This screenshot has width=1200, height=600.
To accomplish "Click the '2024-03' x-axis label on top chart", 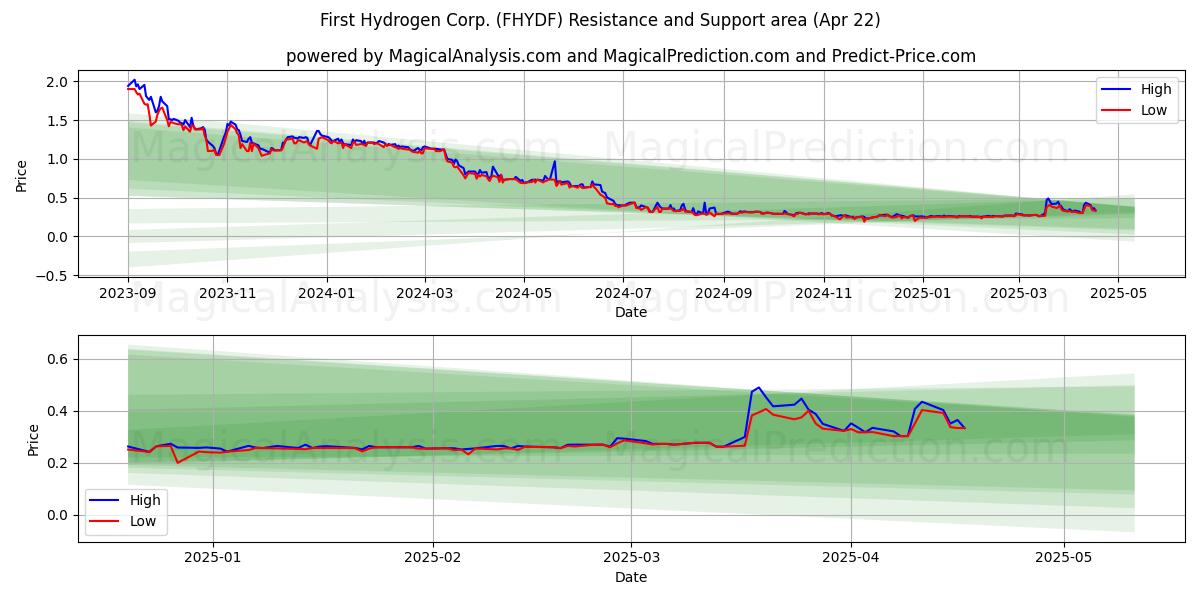I will 424,293.
